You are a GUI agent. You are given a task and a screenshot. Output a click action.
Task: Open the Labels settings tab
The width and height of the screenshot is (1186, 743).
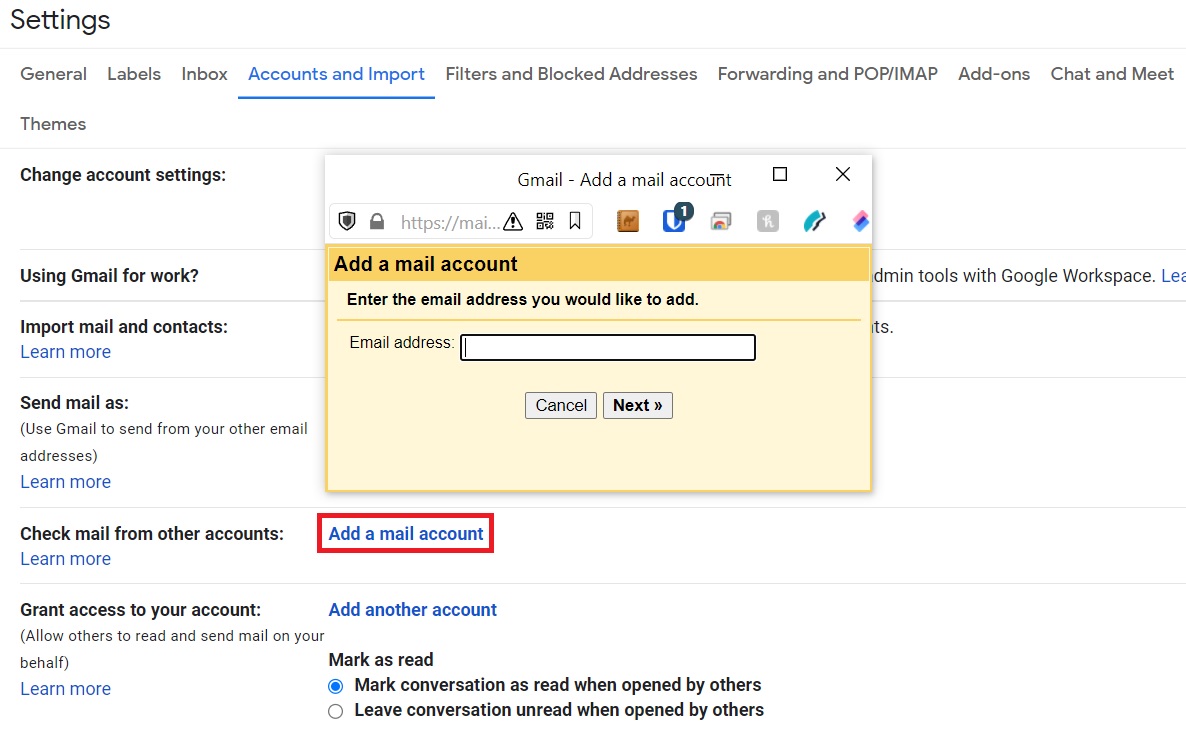[x=134, y=74]
